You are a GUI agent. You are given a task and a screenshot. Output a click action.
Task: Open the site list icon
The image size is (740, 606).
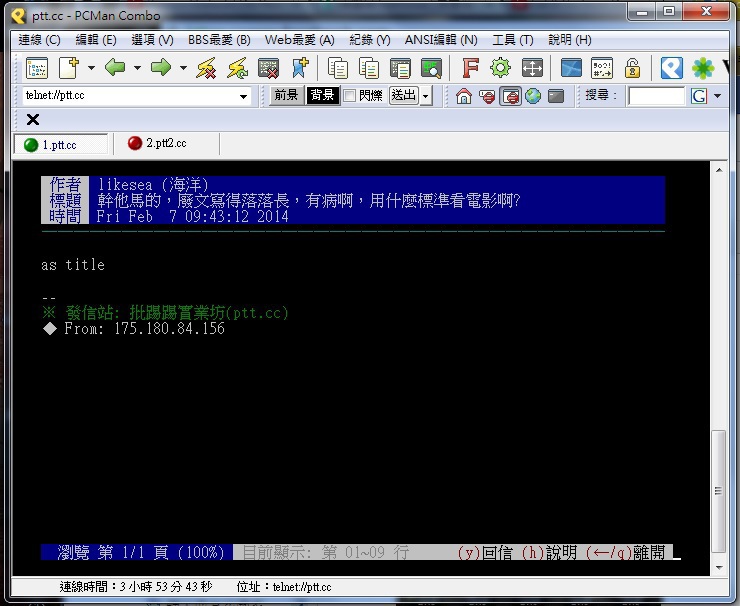pyautogui.click(x=37, y=68)
